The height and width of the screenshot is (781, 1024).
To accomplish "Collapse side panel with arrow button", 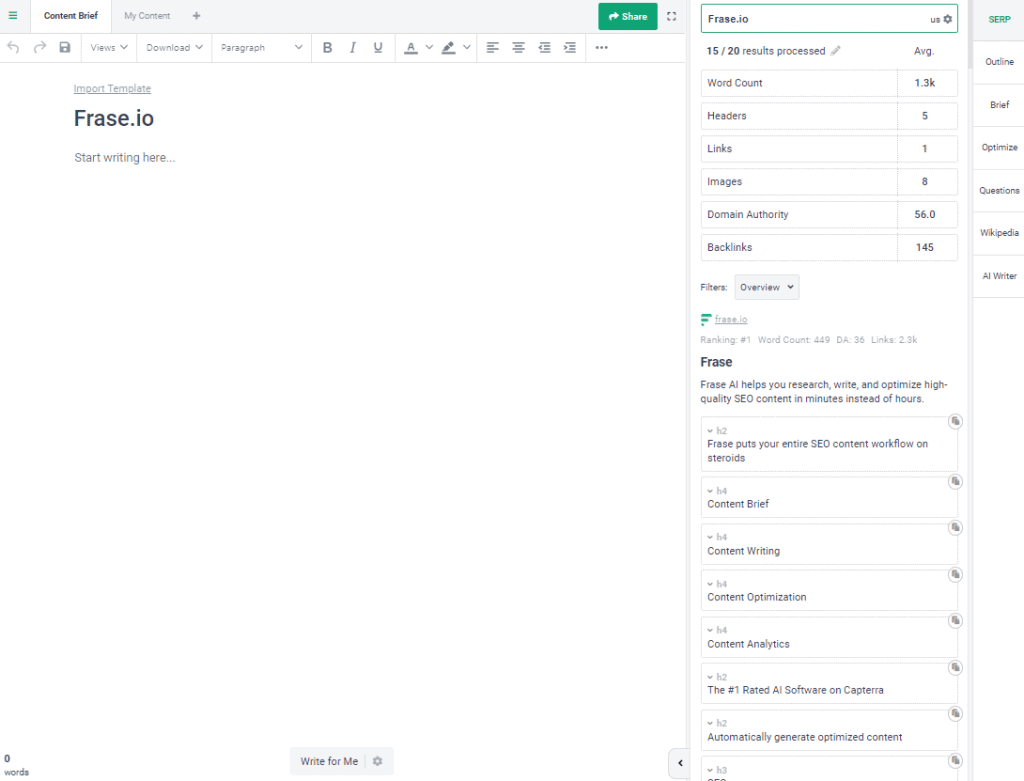I will [x=680, y=763].
